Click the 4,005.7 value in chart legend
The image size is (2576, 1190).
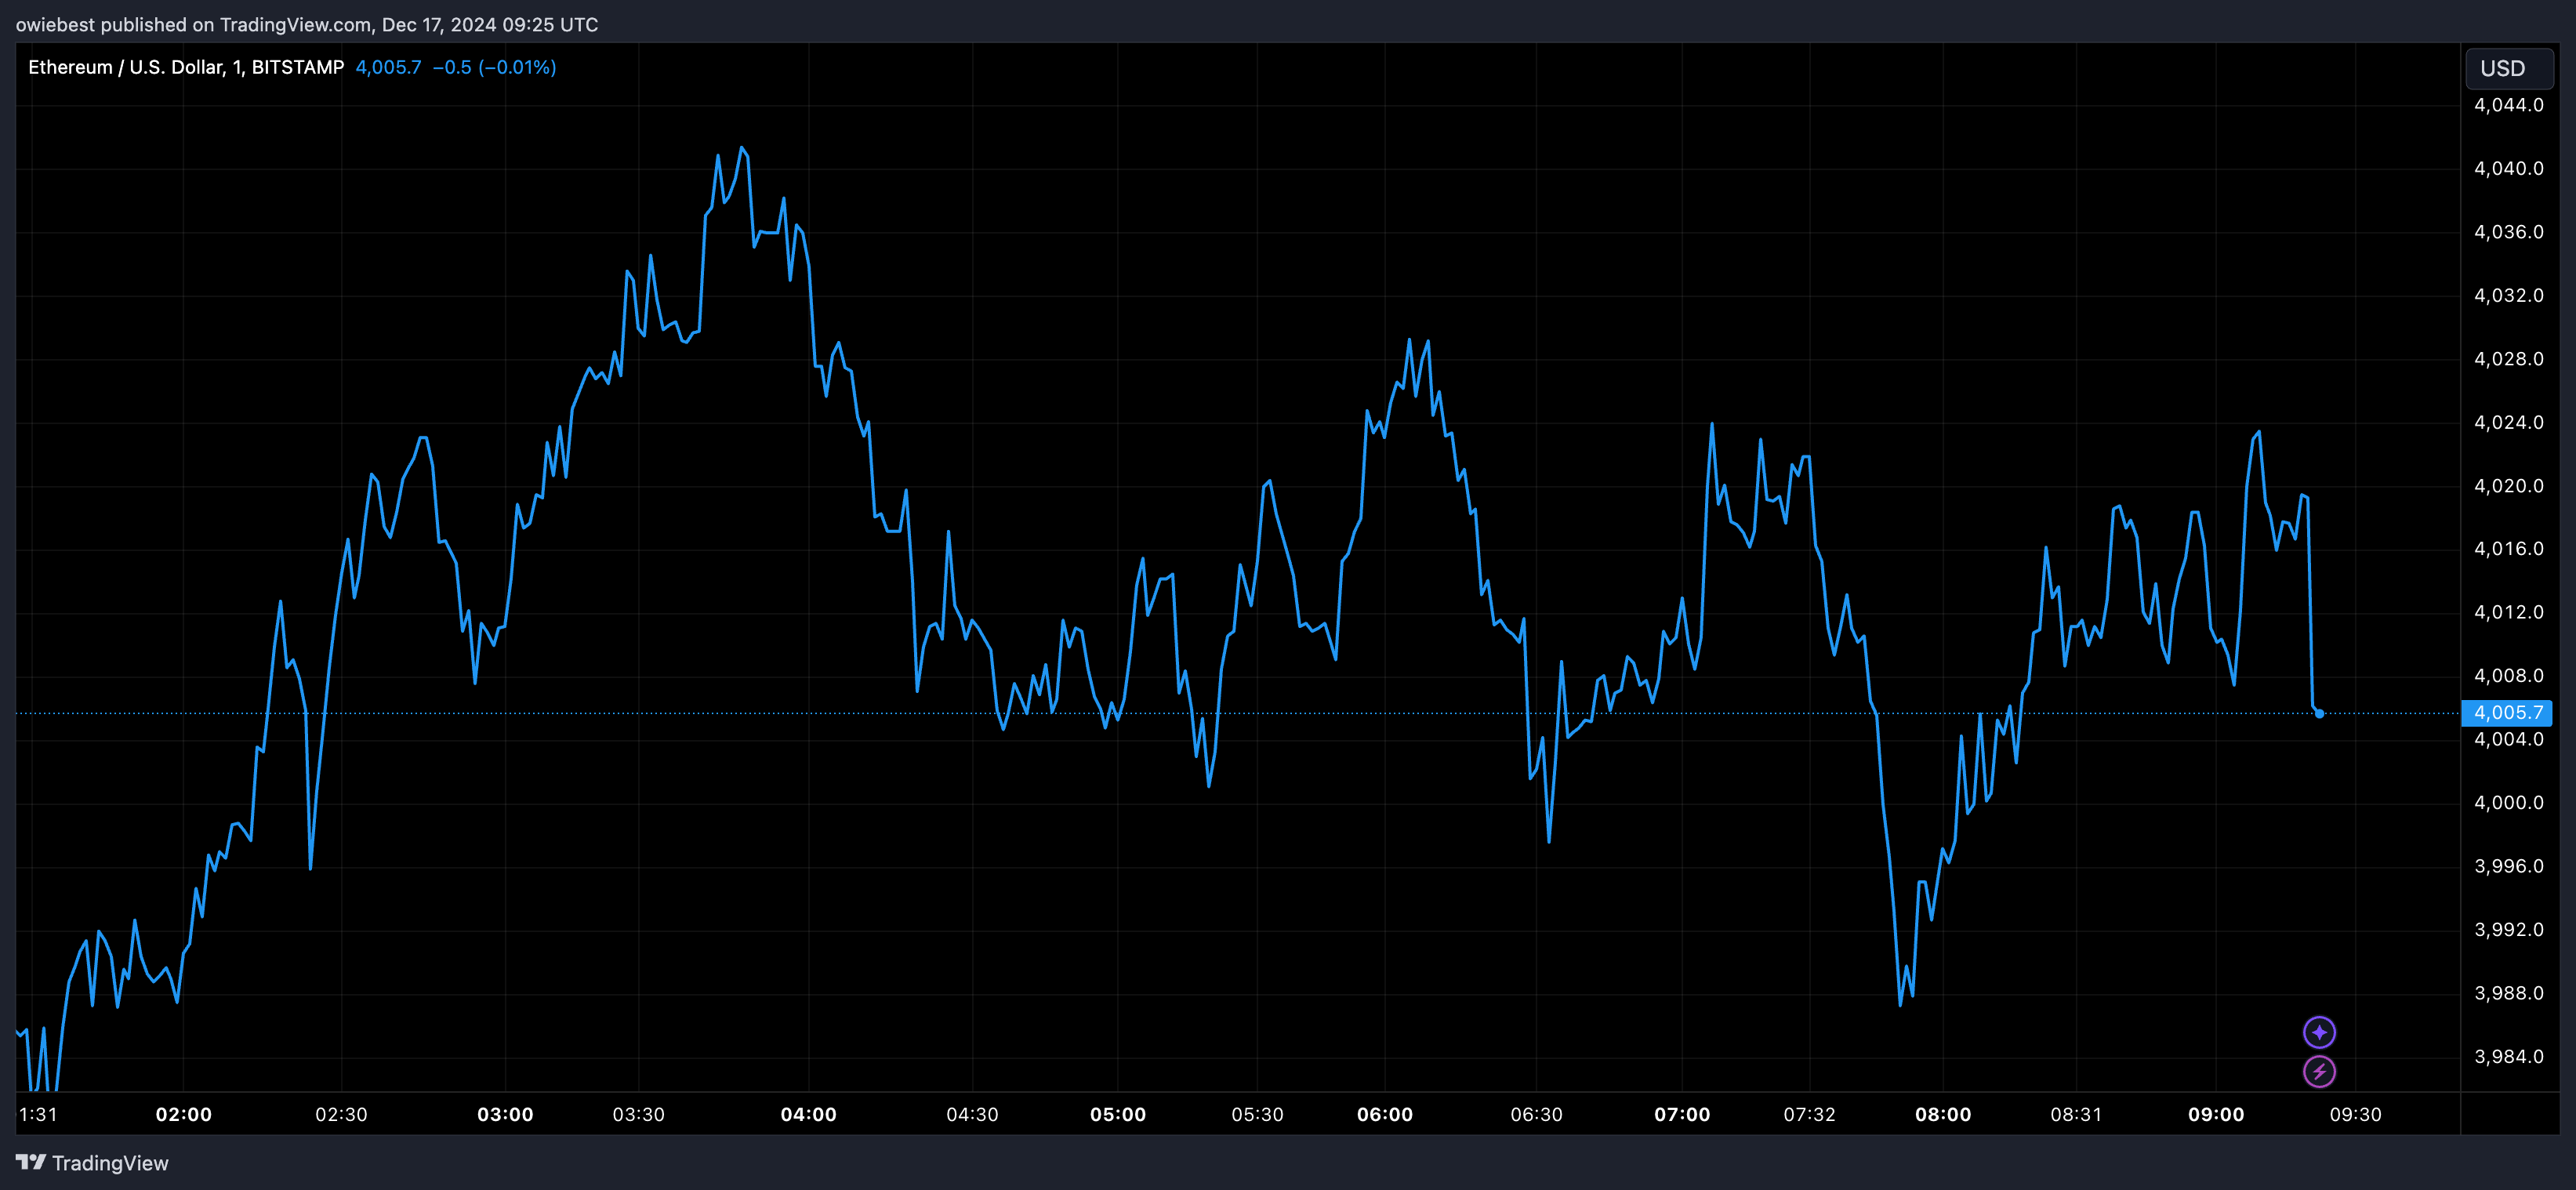pos(388,67)
